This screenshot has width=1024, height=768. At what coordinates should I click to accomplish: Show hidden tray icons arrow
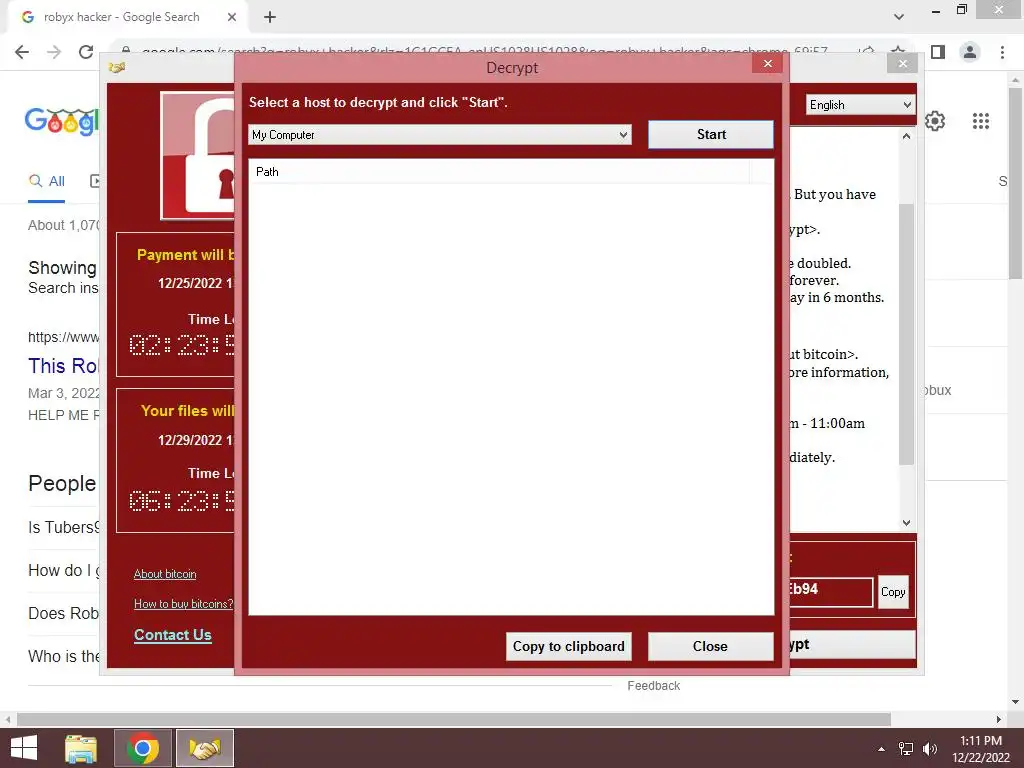(x=882, y=749)
